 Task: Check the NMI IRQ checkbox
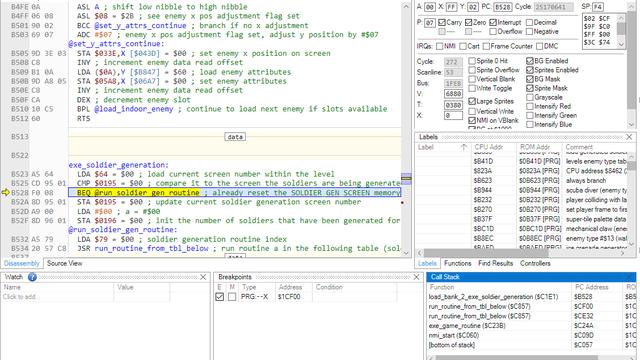(x=440, y=46)
